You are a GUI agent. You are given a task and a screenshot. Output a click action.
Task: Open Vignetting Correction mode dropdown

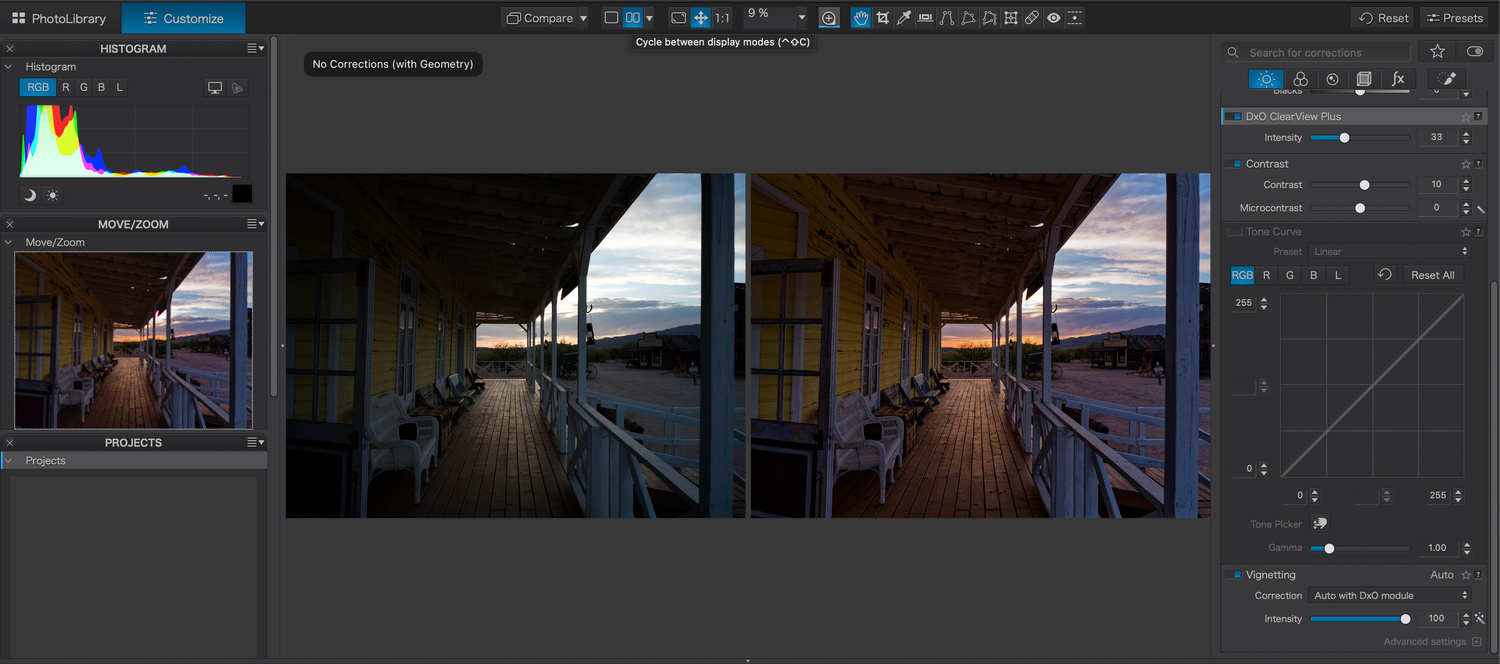[x=1390, y=596]
